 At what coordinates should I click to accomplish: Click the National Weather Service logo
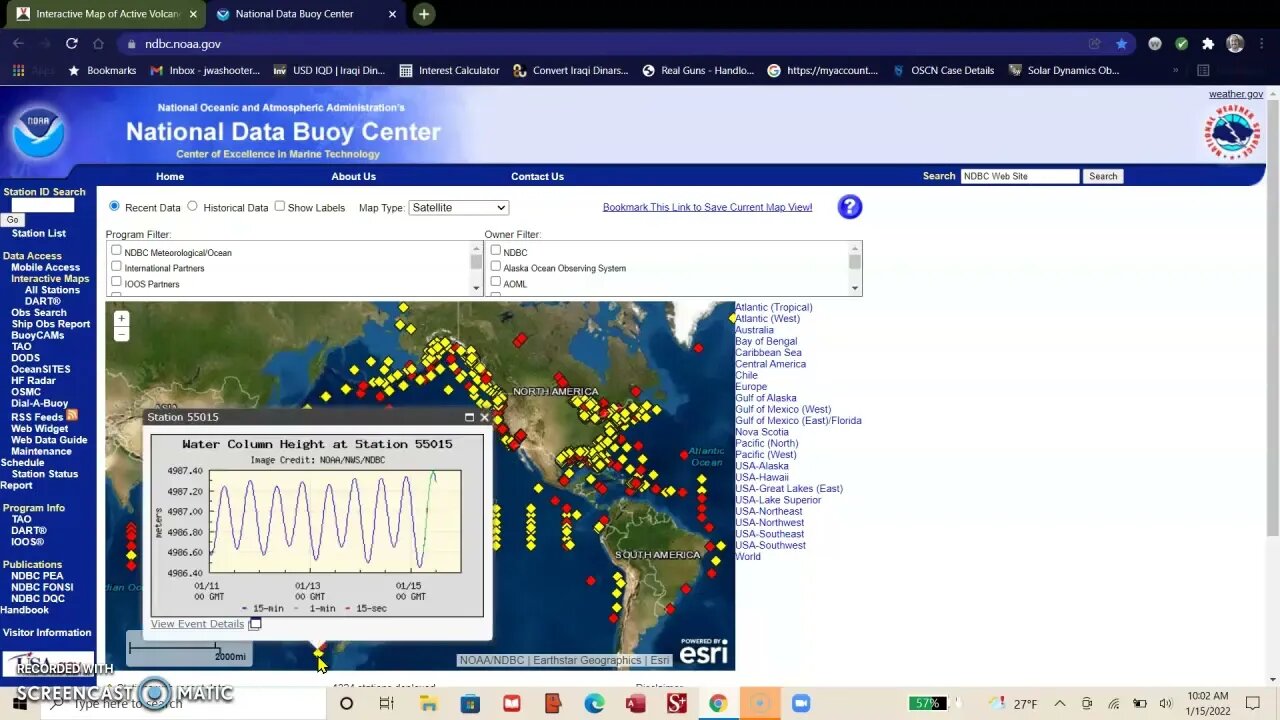pyautogui.click(x=1232, y=131)
